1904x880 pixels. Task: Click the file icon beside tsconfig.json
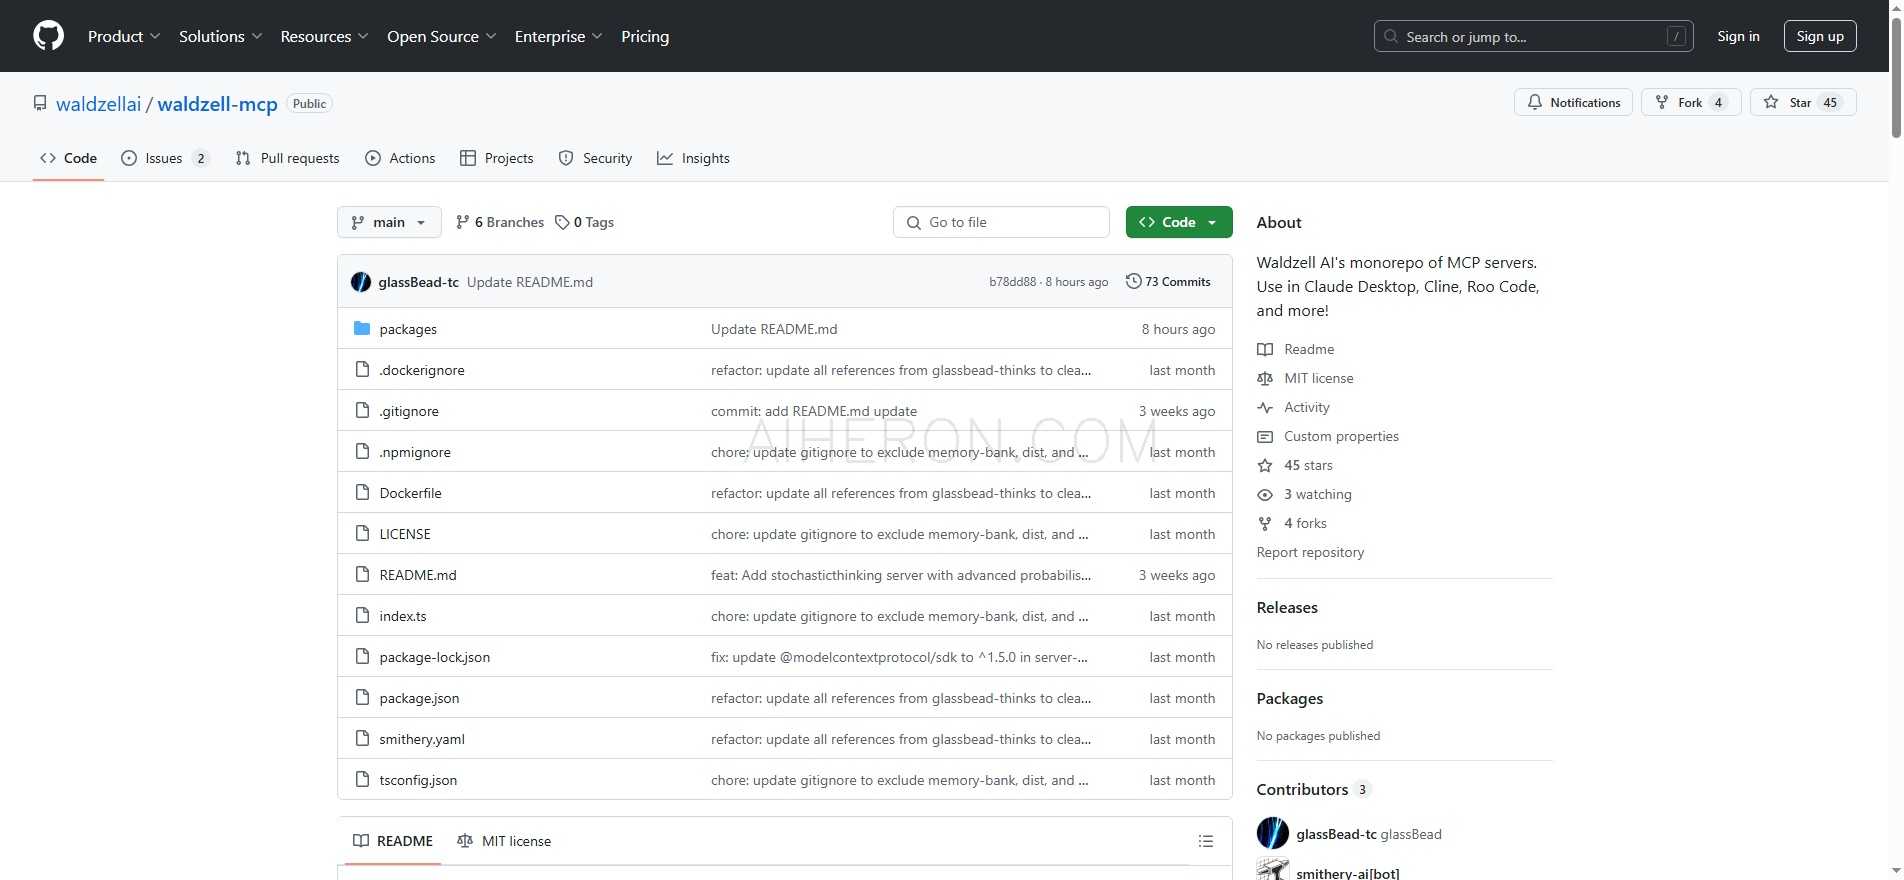362,779
